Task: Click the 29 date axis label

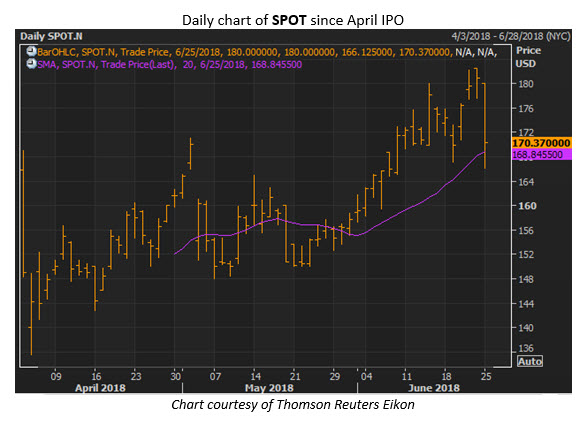Action: pos(335,376)
